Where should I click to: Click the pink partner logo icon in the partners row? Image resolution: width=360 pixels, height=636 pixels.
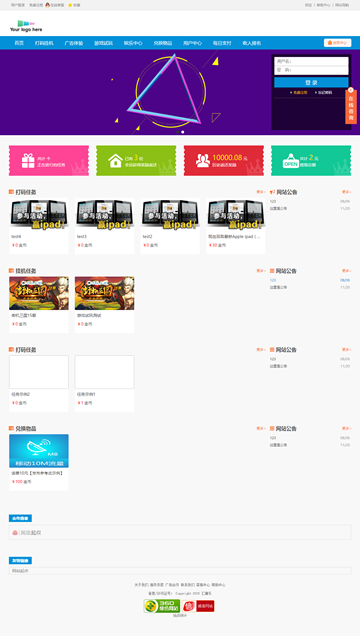coord(15,533)
